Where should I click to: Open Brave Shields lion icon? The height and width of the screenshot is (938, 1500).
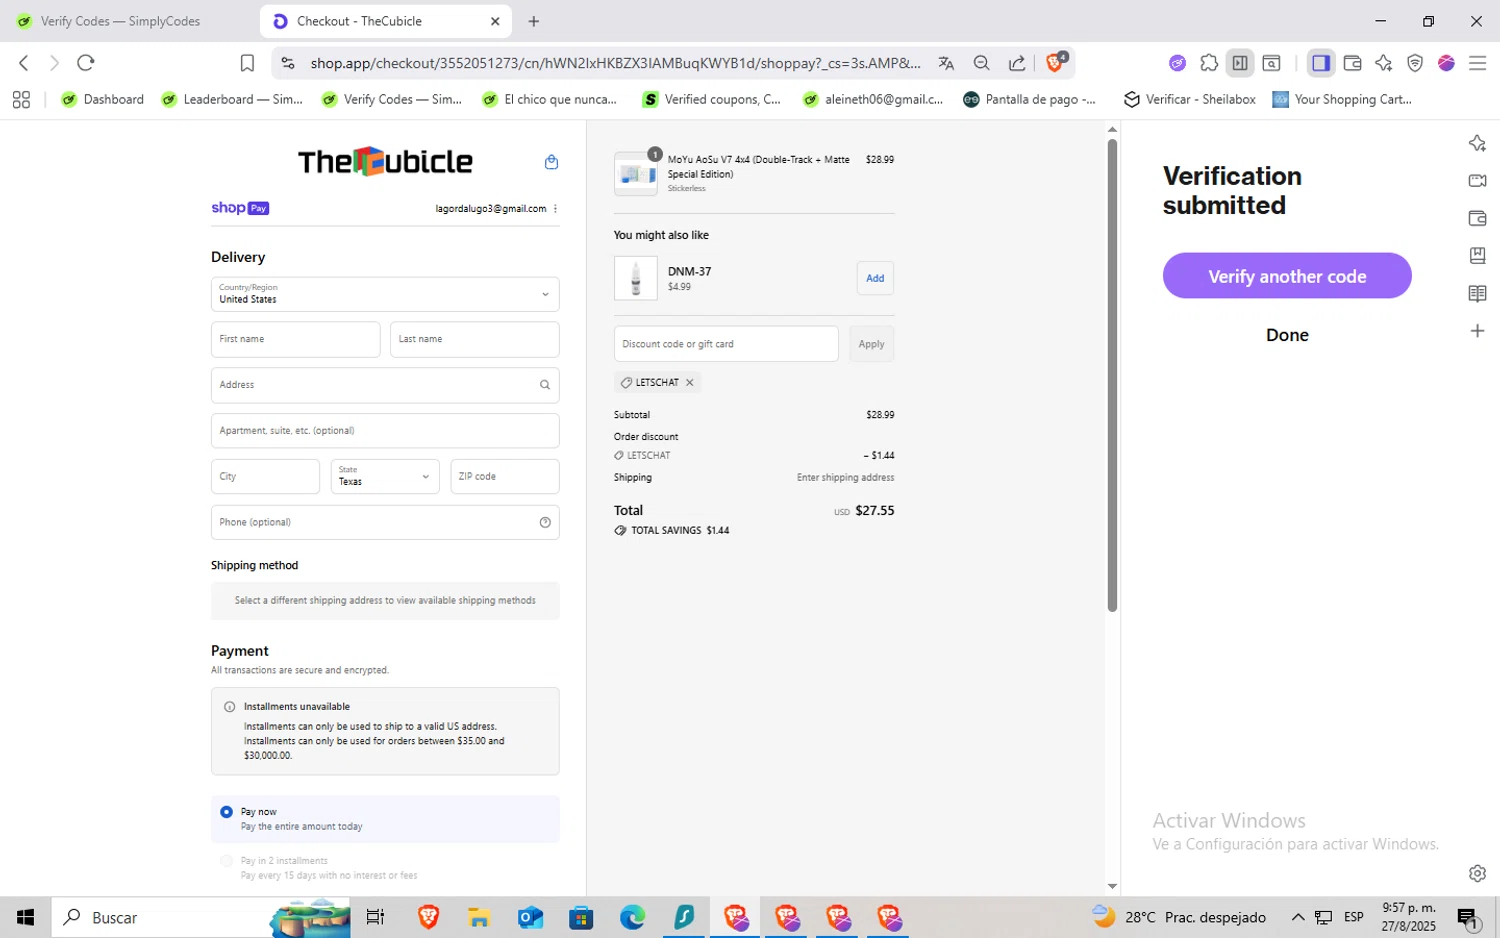point(1055,62)
